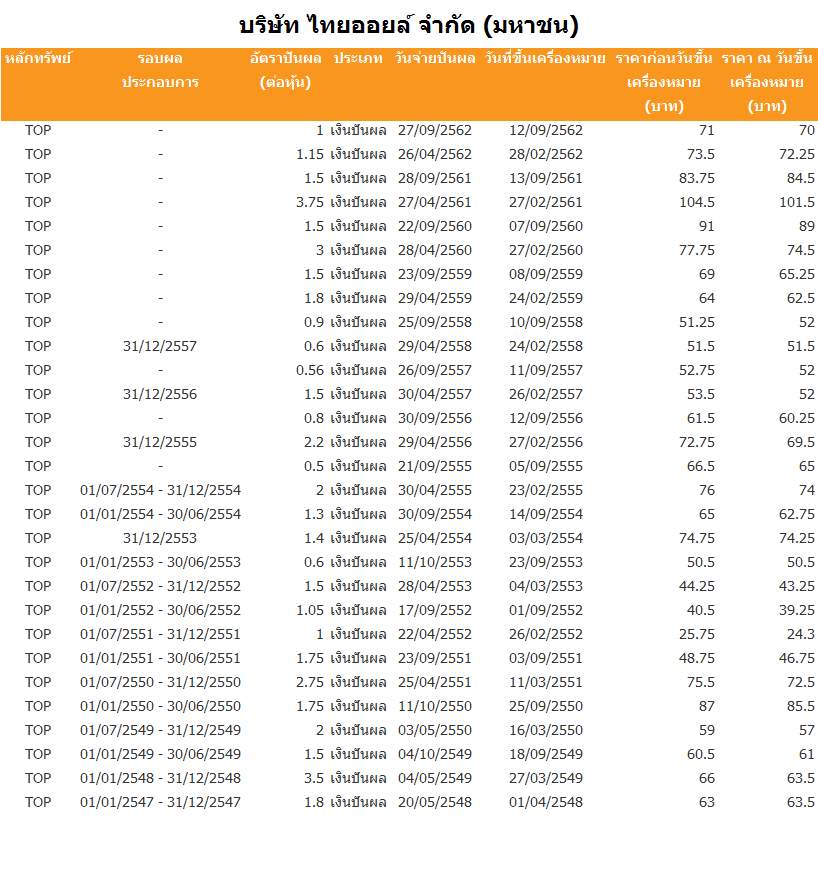Click period 01/07/2551 - 31/12/2551

tap(160, 634)
